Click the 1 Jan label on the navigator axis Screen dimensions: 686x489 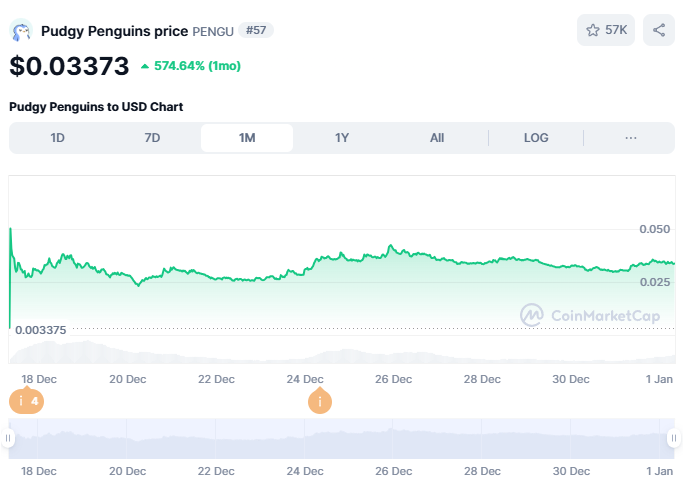coord(660,471)
